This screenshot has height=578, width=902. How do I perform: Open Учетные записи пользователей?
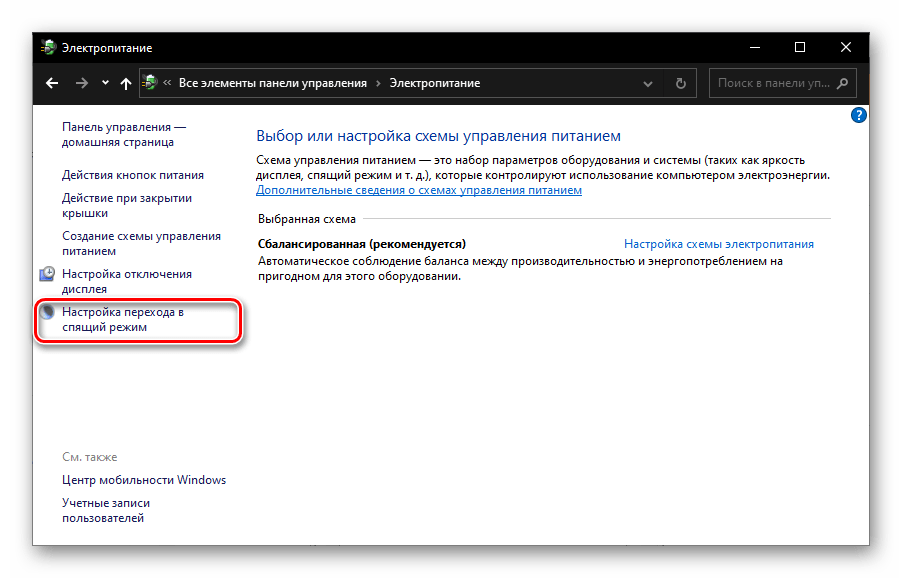[x=106, y=510]
